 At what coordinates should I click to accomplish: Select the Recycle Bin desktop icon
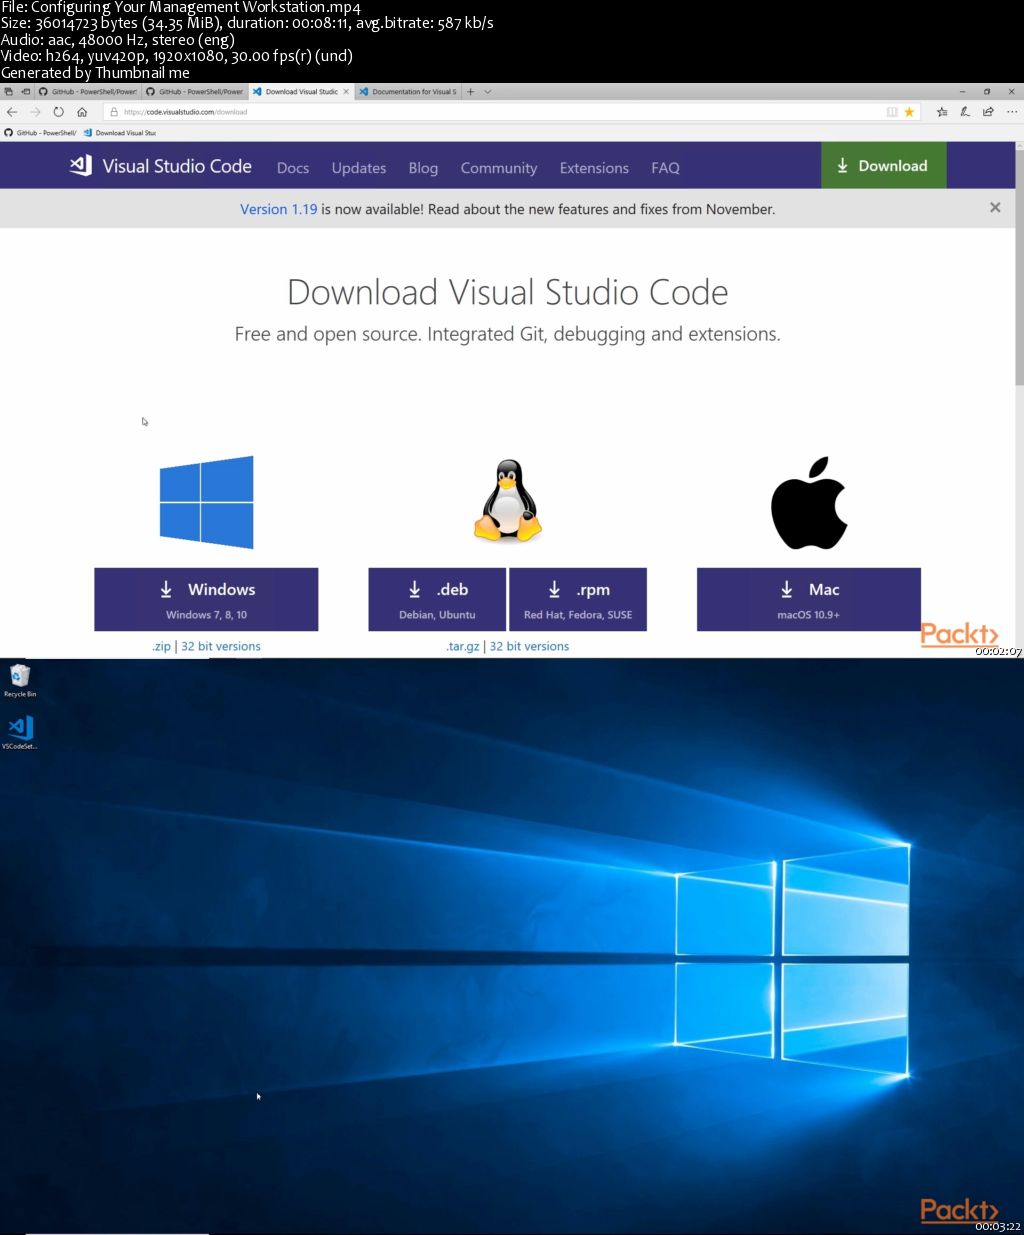(19, 680)
